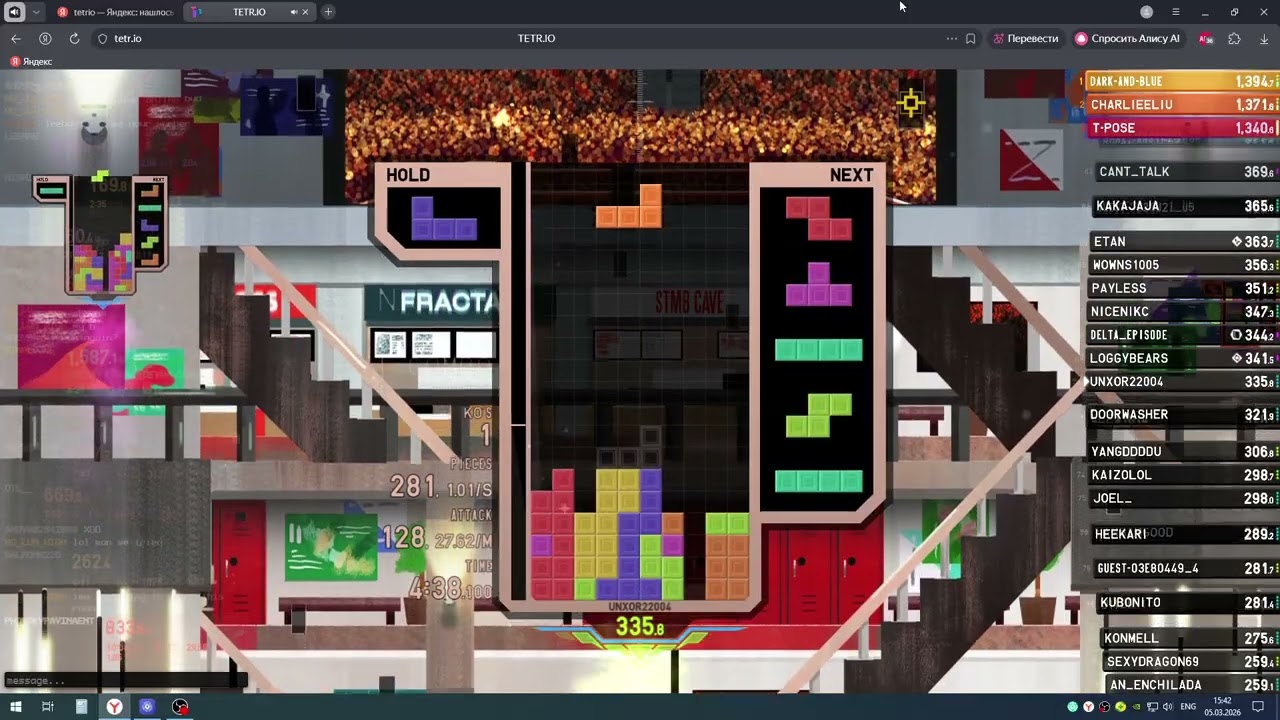Mute the browser sound via speaker icon

pyautogui.click(x=14, y=12)
